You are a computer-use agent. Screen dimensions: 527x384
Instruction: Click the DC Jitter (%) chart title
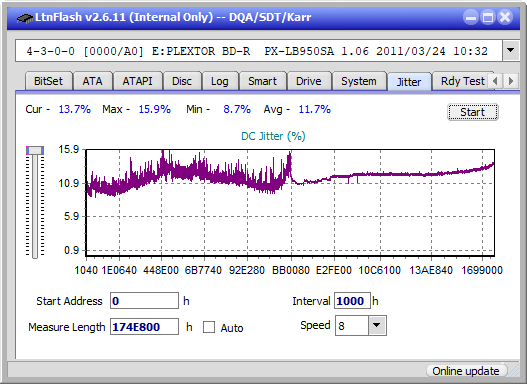click(273, 136)
